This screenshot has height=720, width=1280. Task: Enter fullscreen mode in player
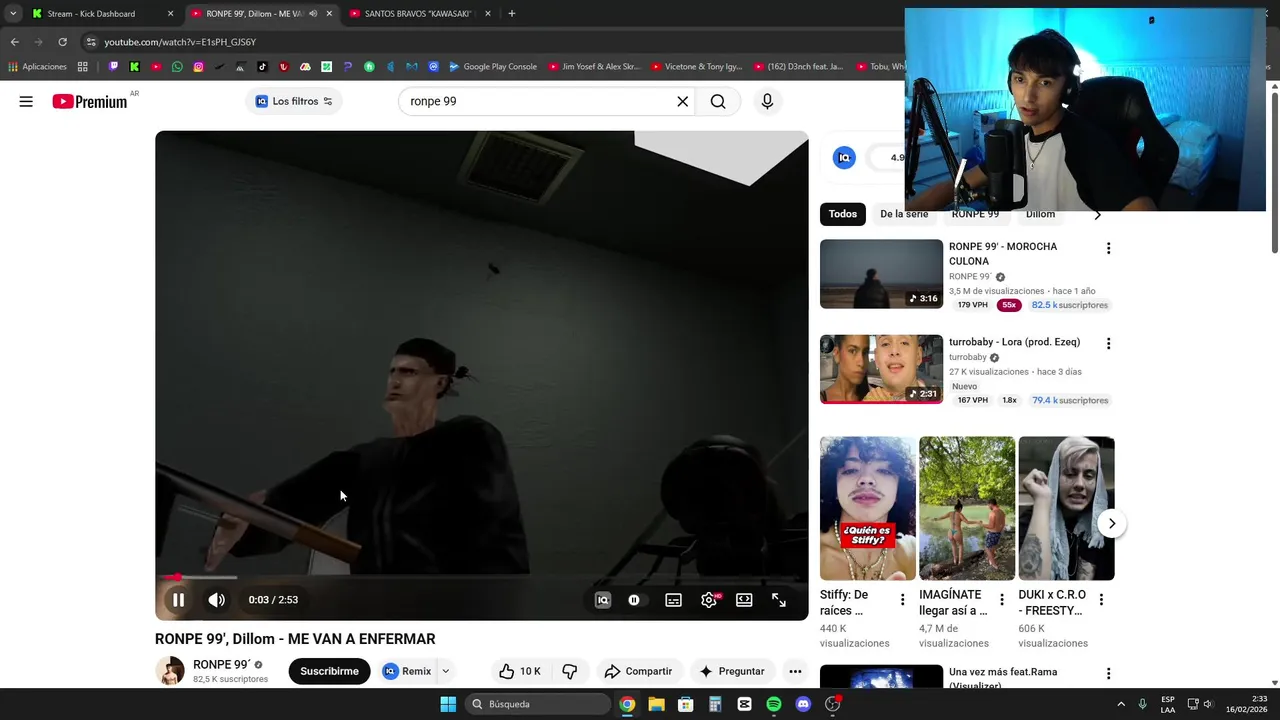pyautogui.click(x=779, y=600)
